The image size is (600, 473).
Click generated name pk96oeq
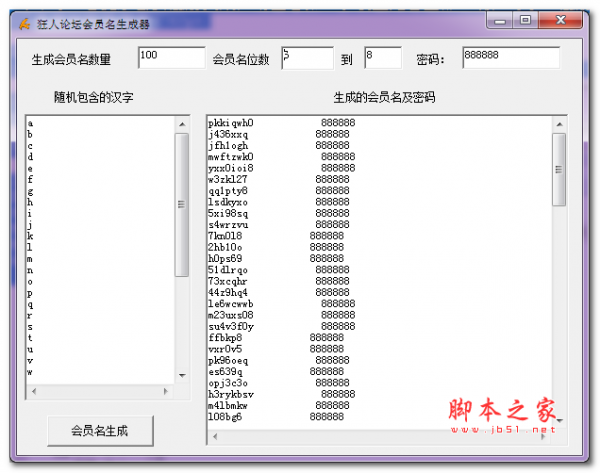[x=228, y=360]
